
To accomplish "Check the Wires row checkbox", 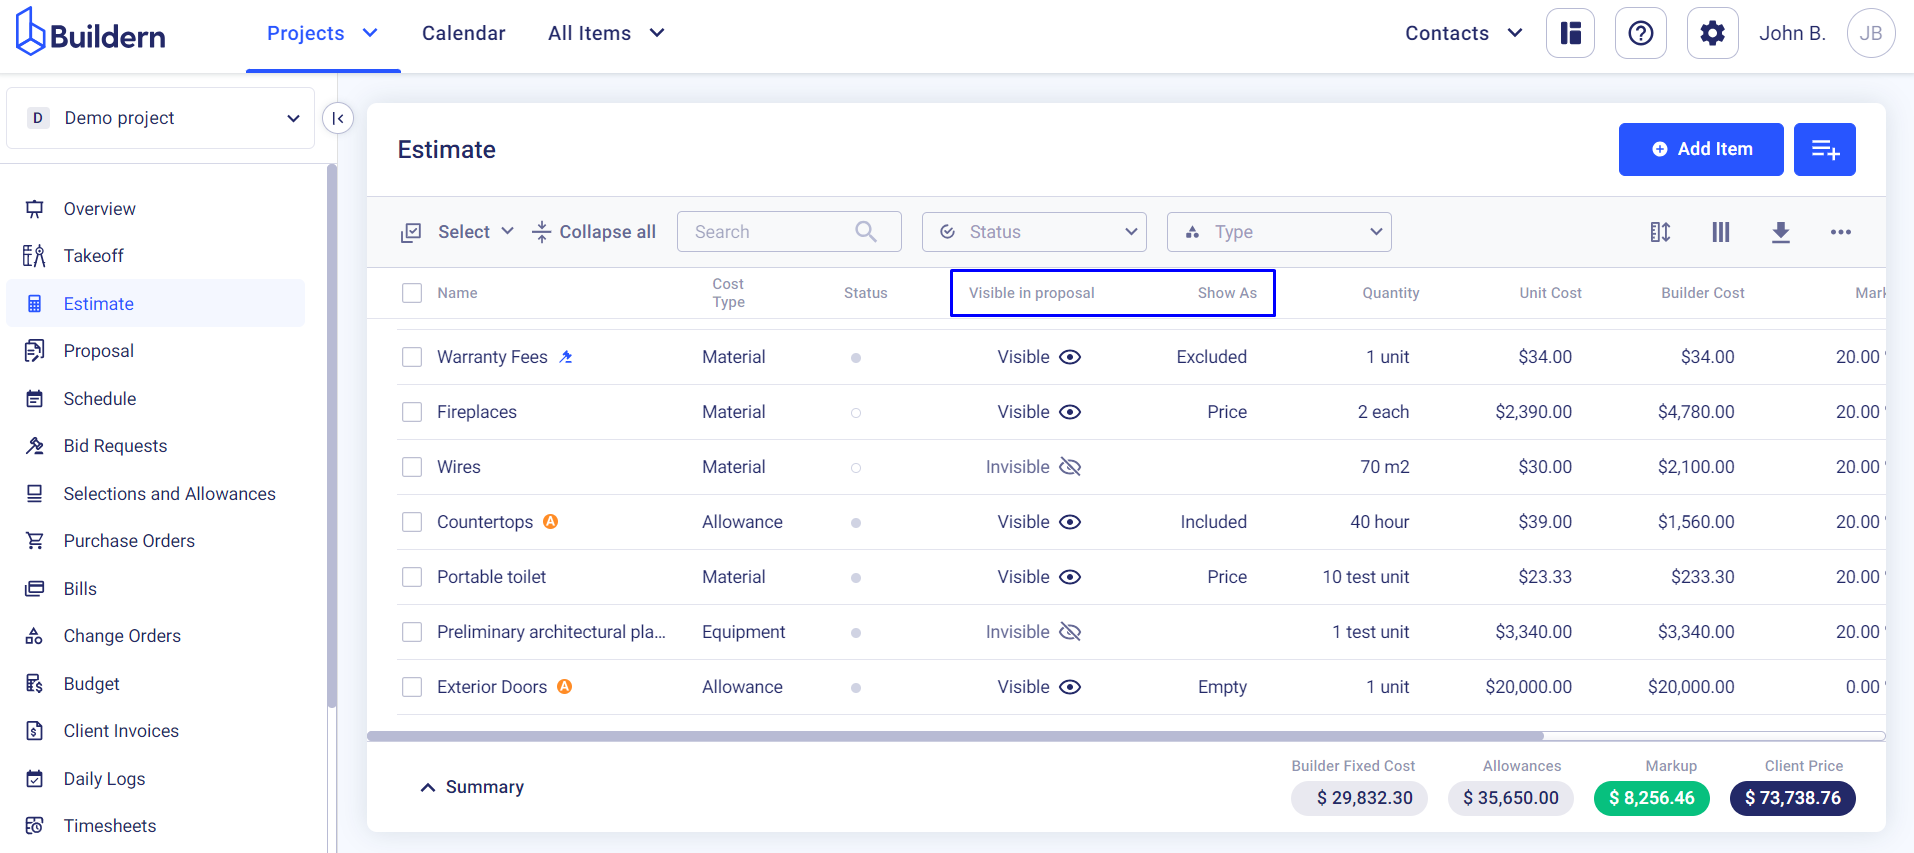I will [x=412, y=467].
